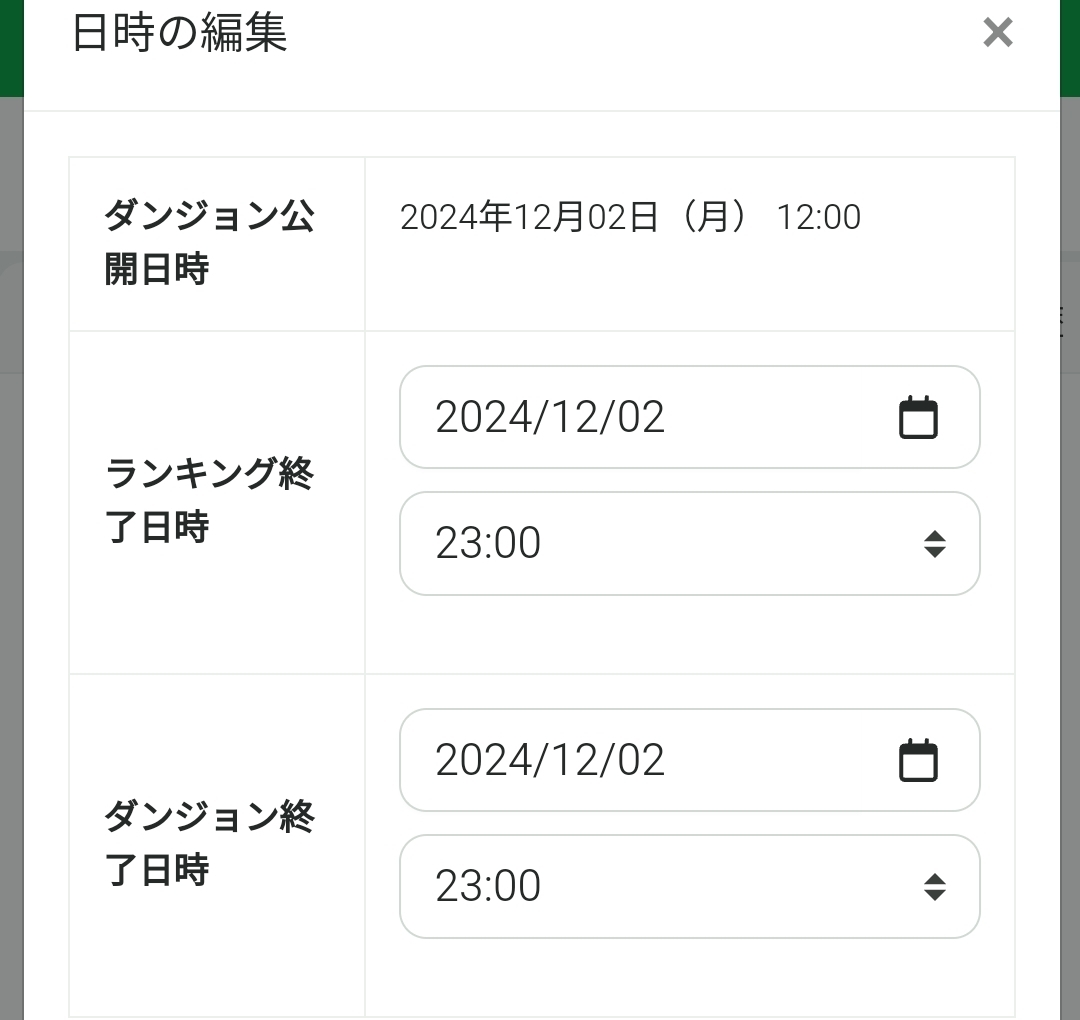Select day 02 in ダンジョン終了日時 date
1080x1020 pixels.
pos(640,760)
